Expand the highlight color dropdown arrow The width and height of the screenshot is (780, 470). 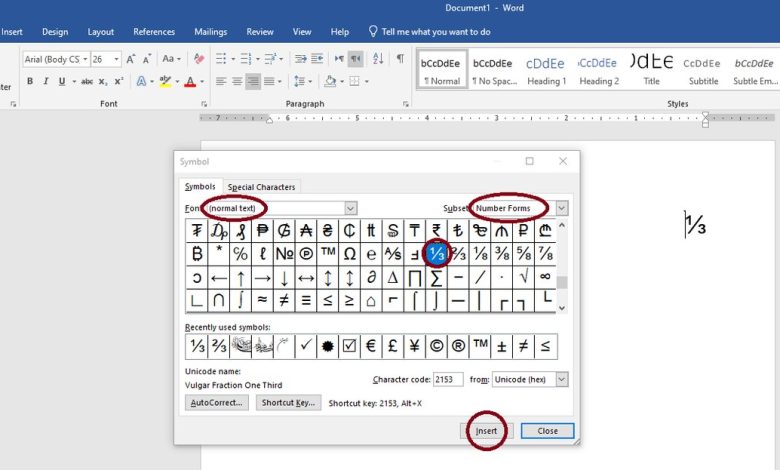[178, 81]
